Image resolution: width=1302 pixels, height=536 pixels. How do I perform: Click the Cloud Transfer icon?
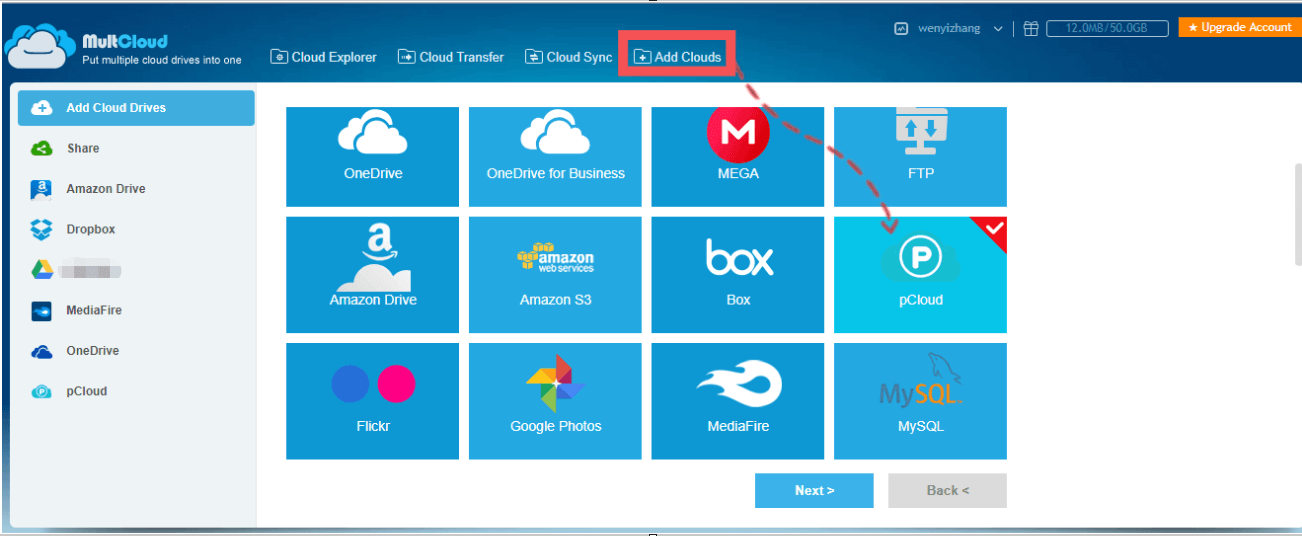tap(406, 57)
